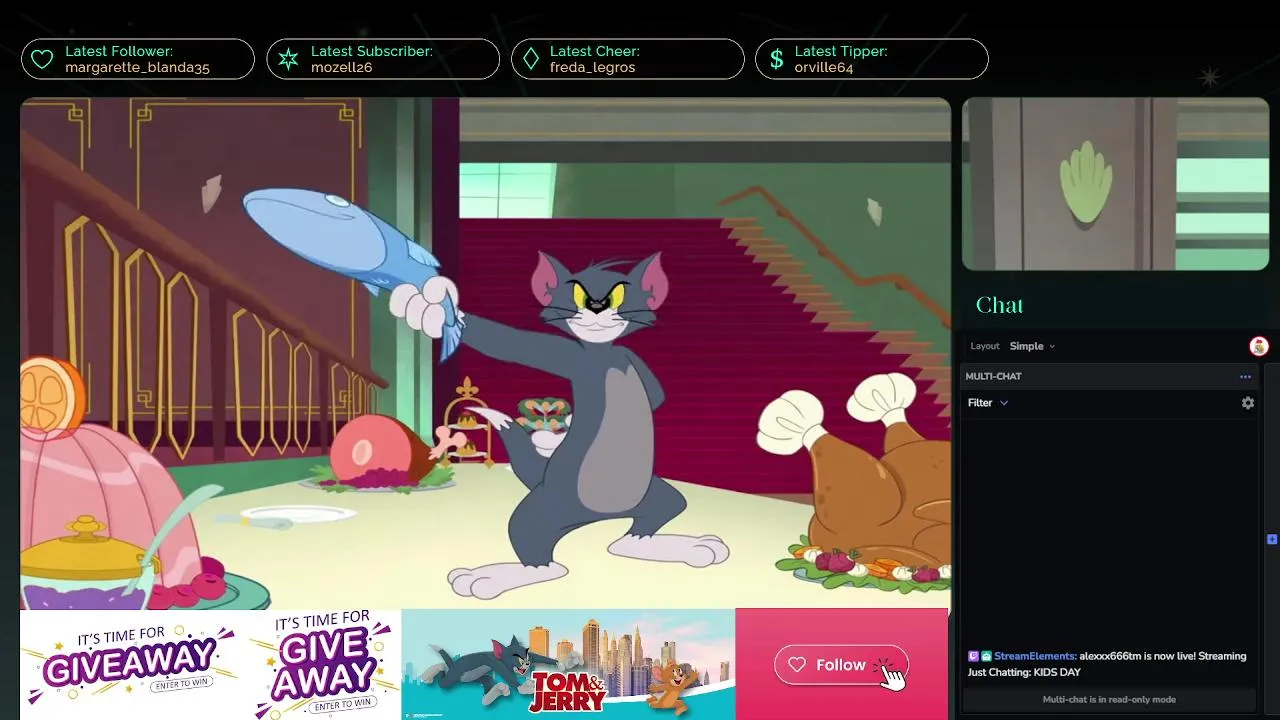The height and width of the screenshot is (720, 1280).
Task: Click latest tipper name orville64
Action: pyautogui.click(x=824, y=68)
